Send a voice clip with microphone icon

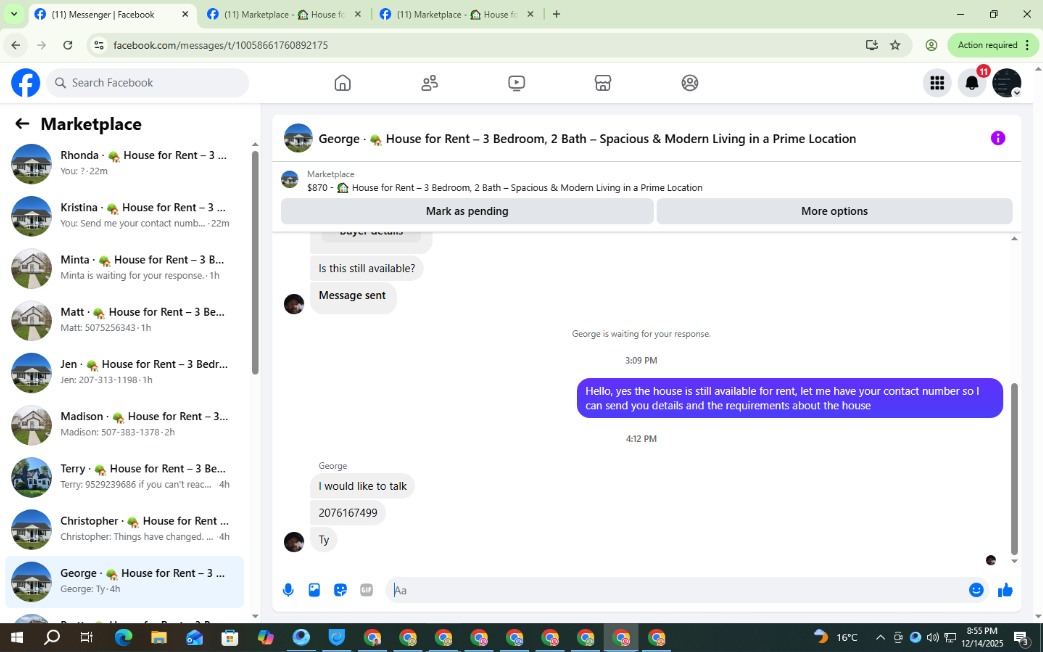coord(288,590)
